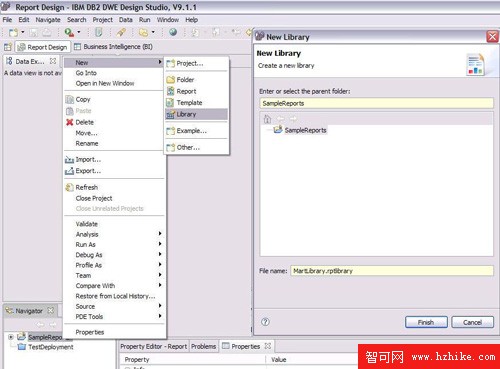This screenshot has width=500, height=369.
Task: Click the parent folder text field
Action: (x=376, y=103)
